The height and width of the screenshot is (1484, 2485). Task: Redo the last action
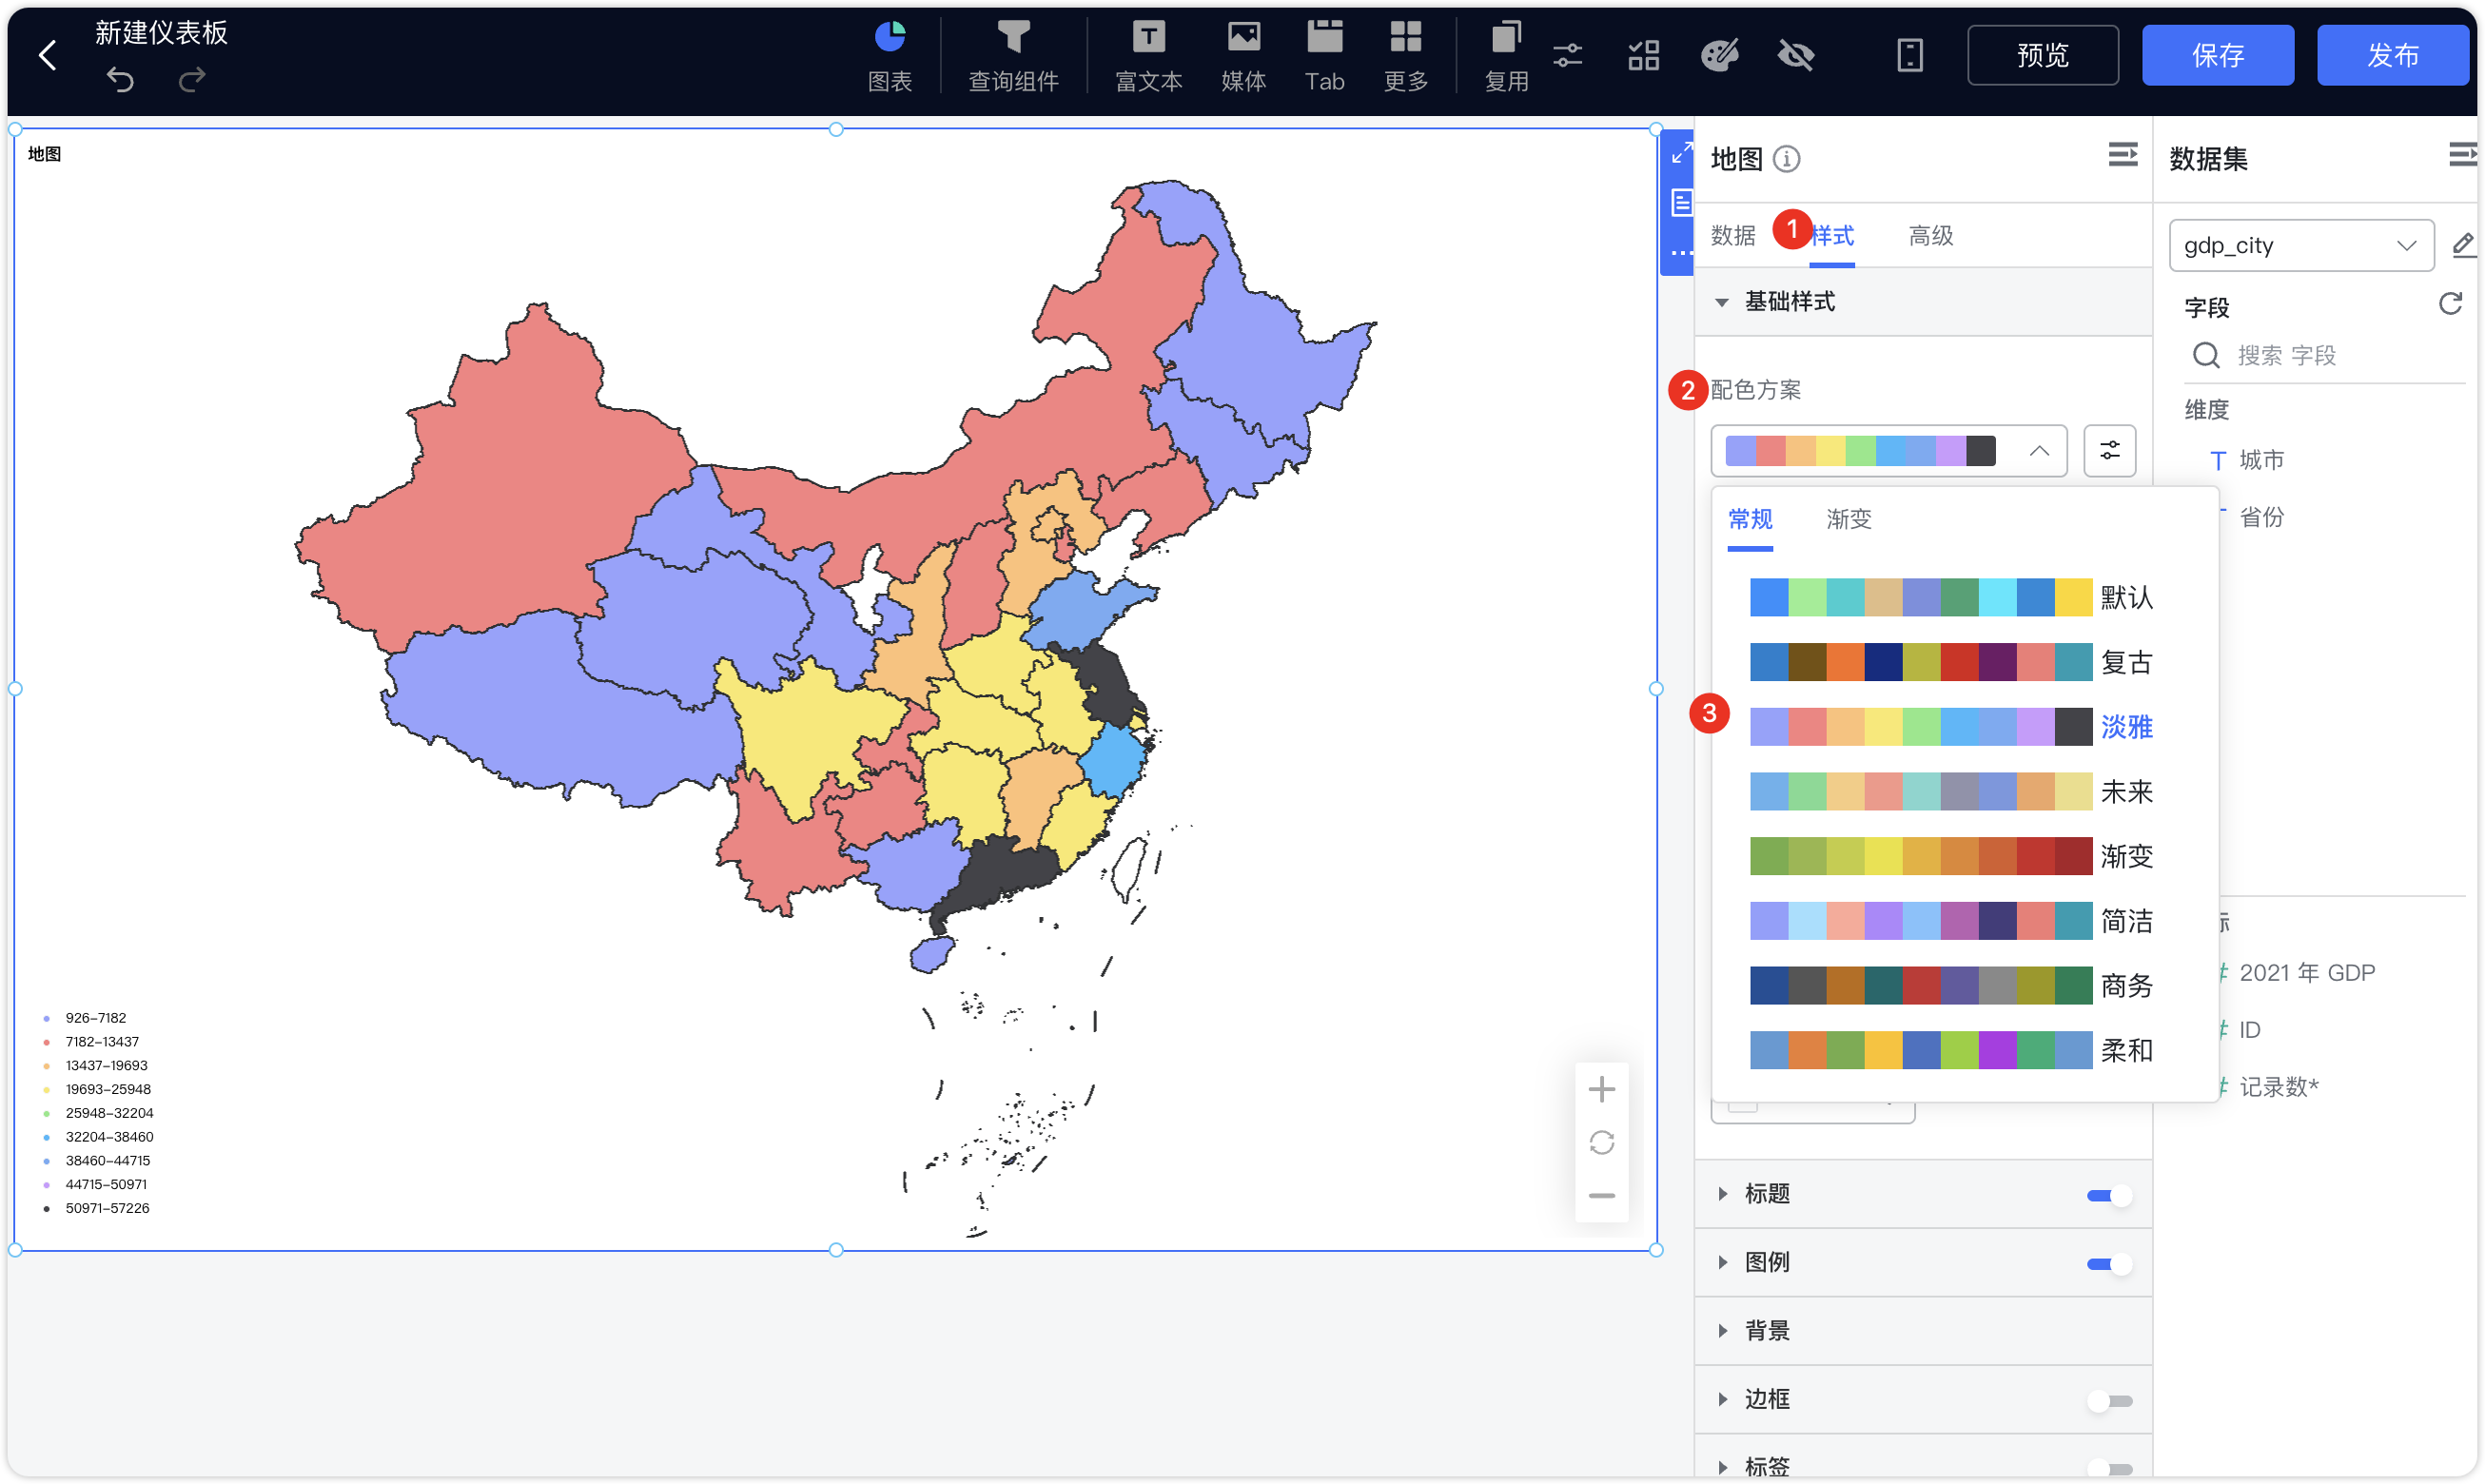click(x=192, y=79)
